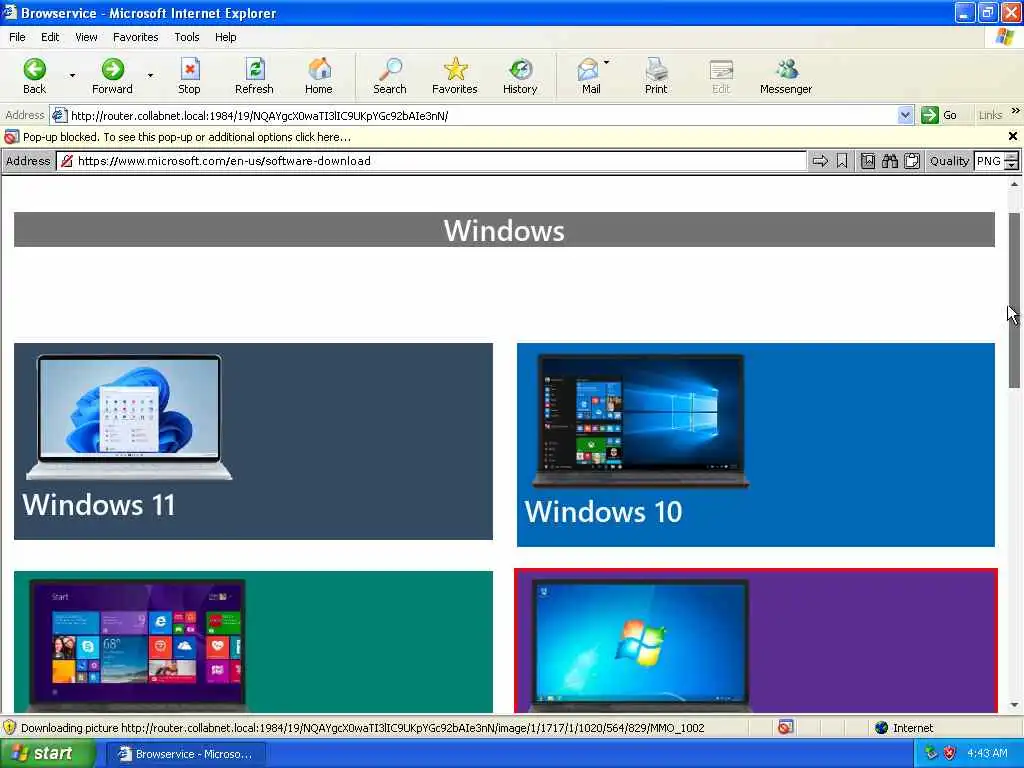Open the Edit menu
The width and height of the screenshot is (1024, 768).
tap(50, 37)
